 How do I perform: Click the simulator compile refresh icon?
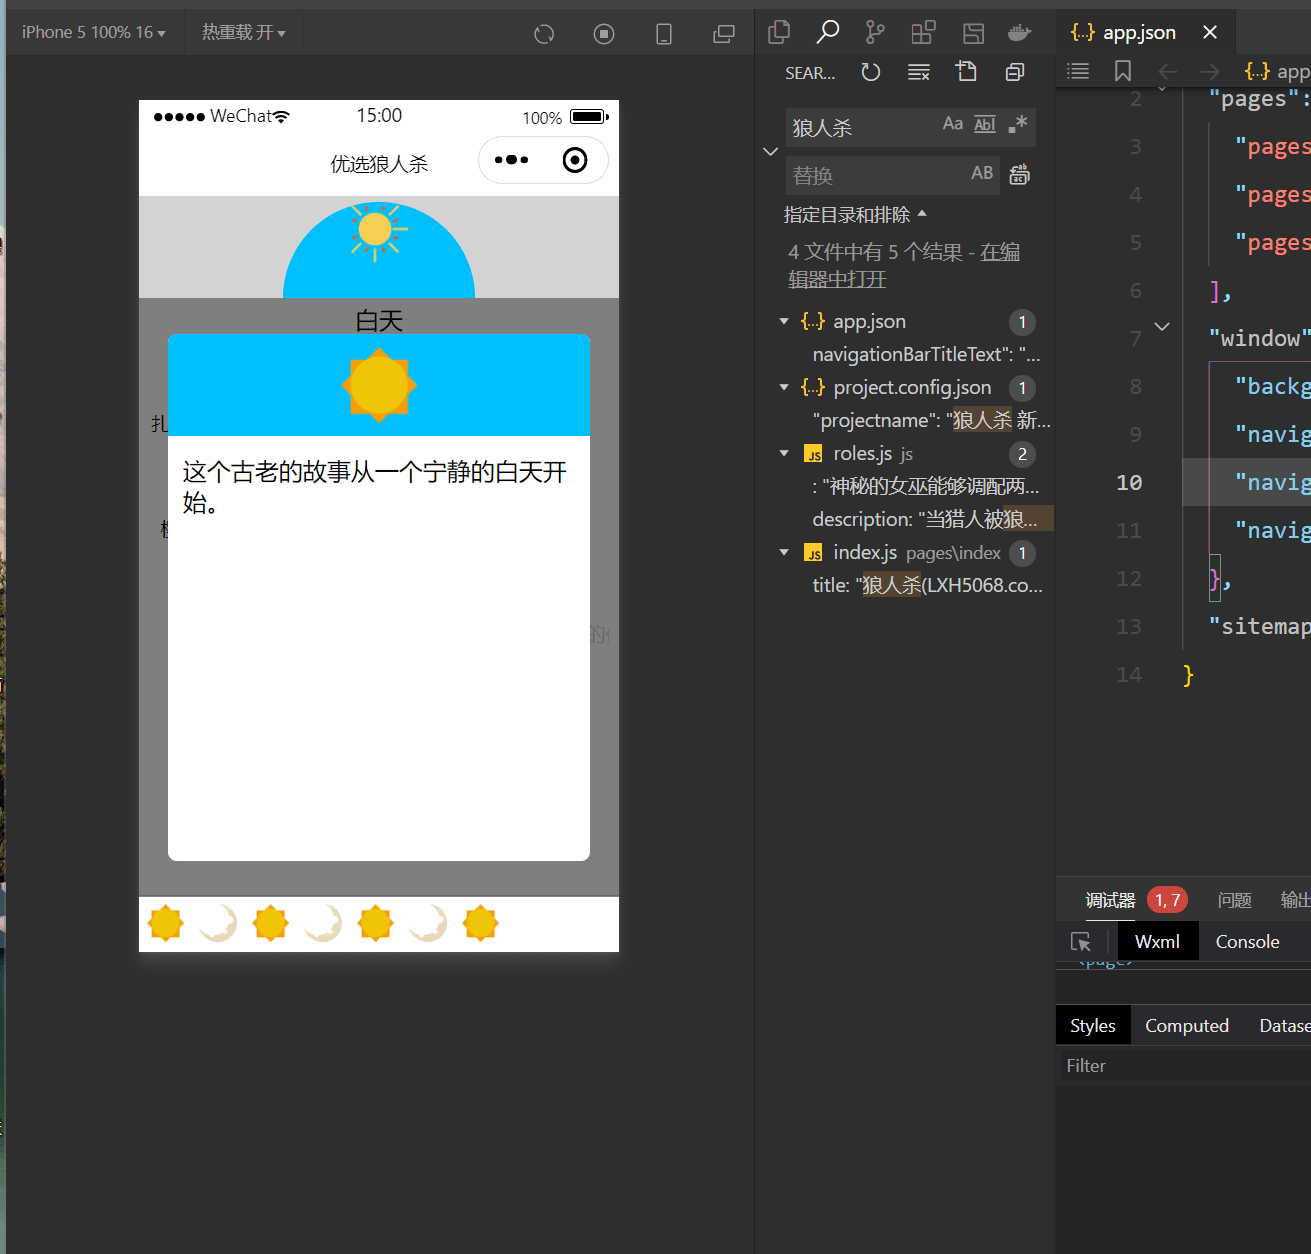point(544,34)
